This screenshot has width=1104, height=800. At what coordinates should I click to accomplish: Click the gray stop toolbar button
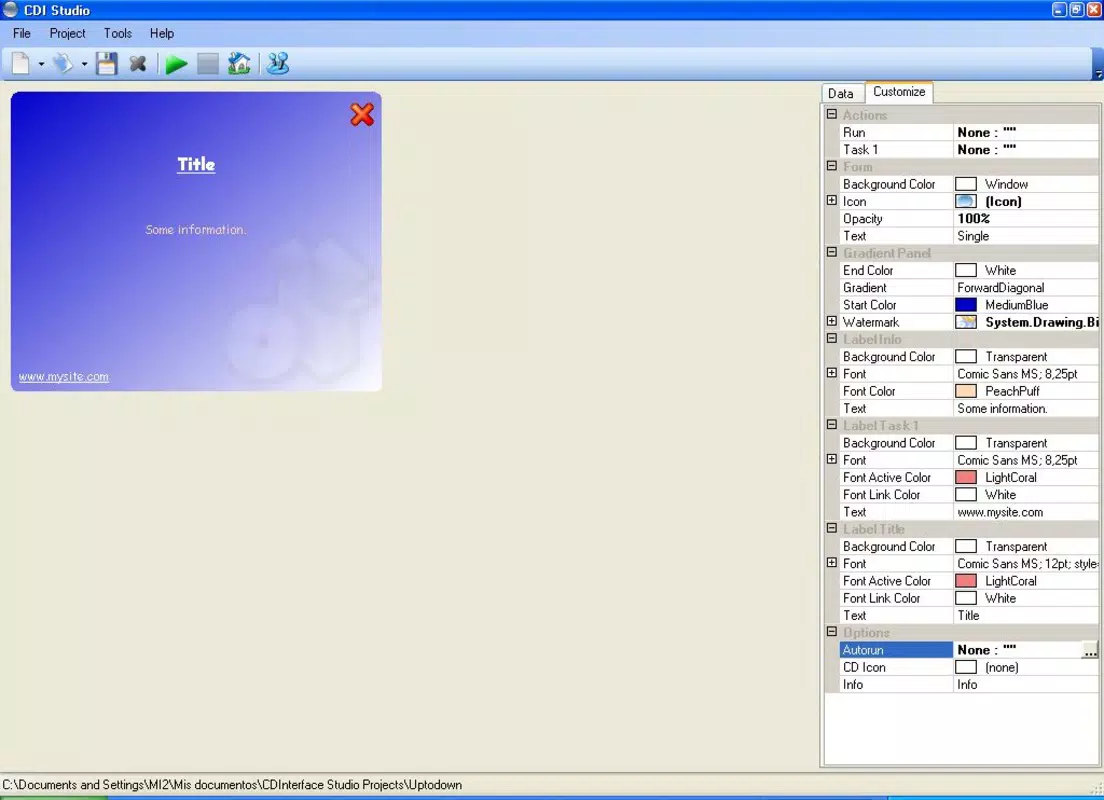click(208, 64)
